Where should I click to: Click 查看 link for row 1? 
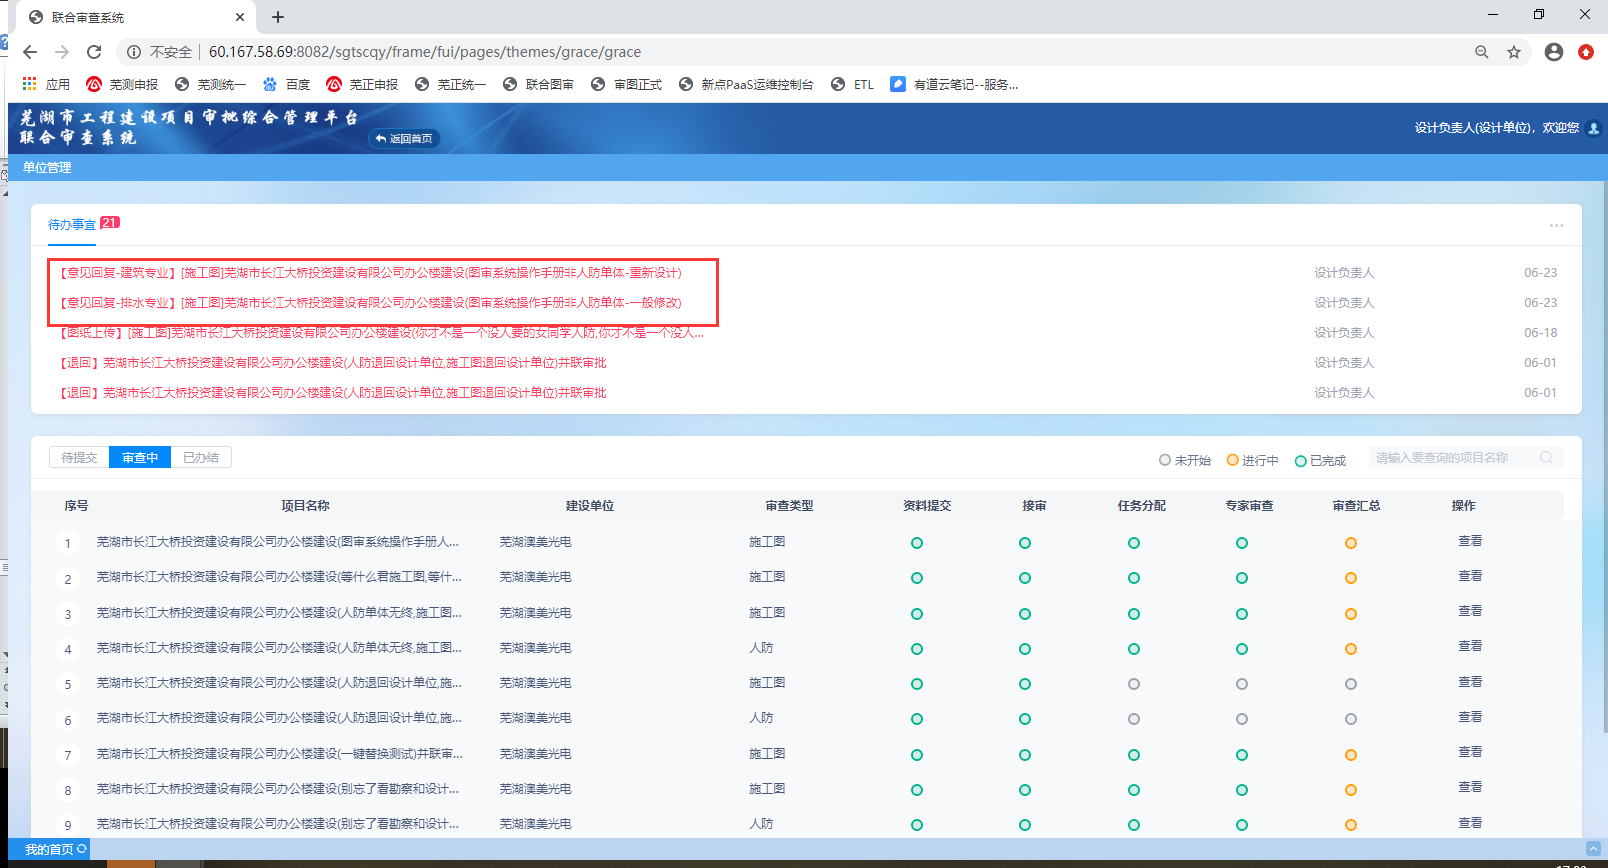coord(1469,541)
